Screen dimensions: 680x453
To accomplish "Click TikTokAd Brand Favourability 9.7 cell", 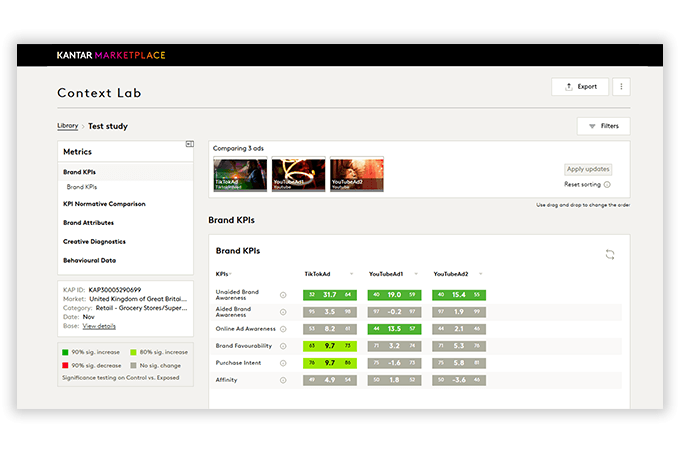I will coord(330,346).
